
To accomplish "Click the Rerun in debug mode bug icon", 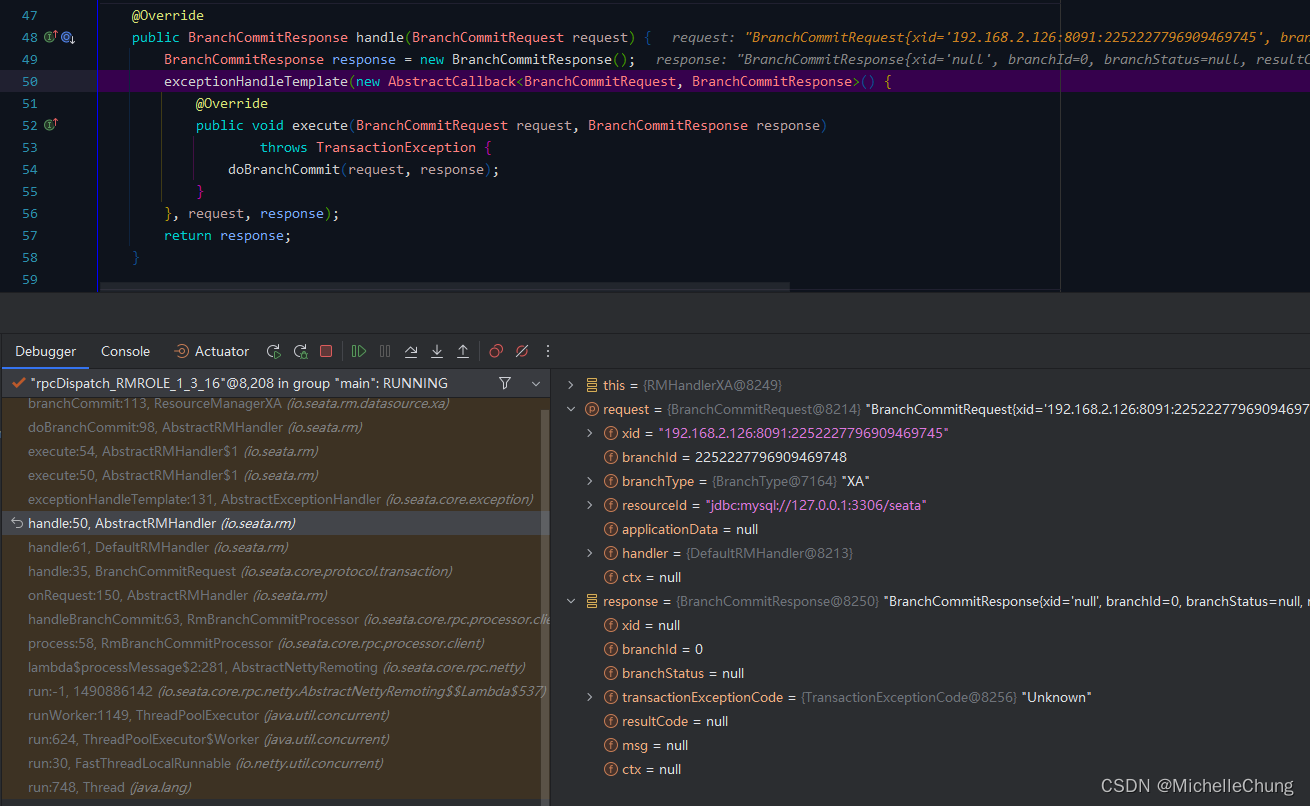I will pos(300,351).
